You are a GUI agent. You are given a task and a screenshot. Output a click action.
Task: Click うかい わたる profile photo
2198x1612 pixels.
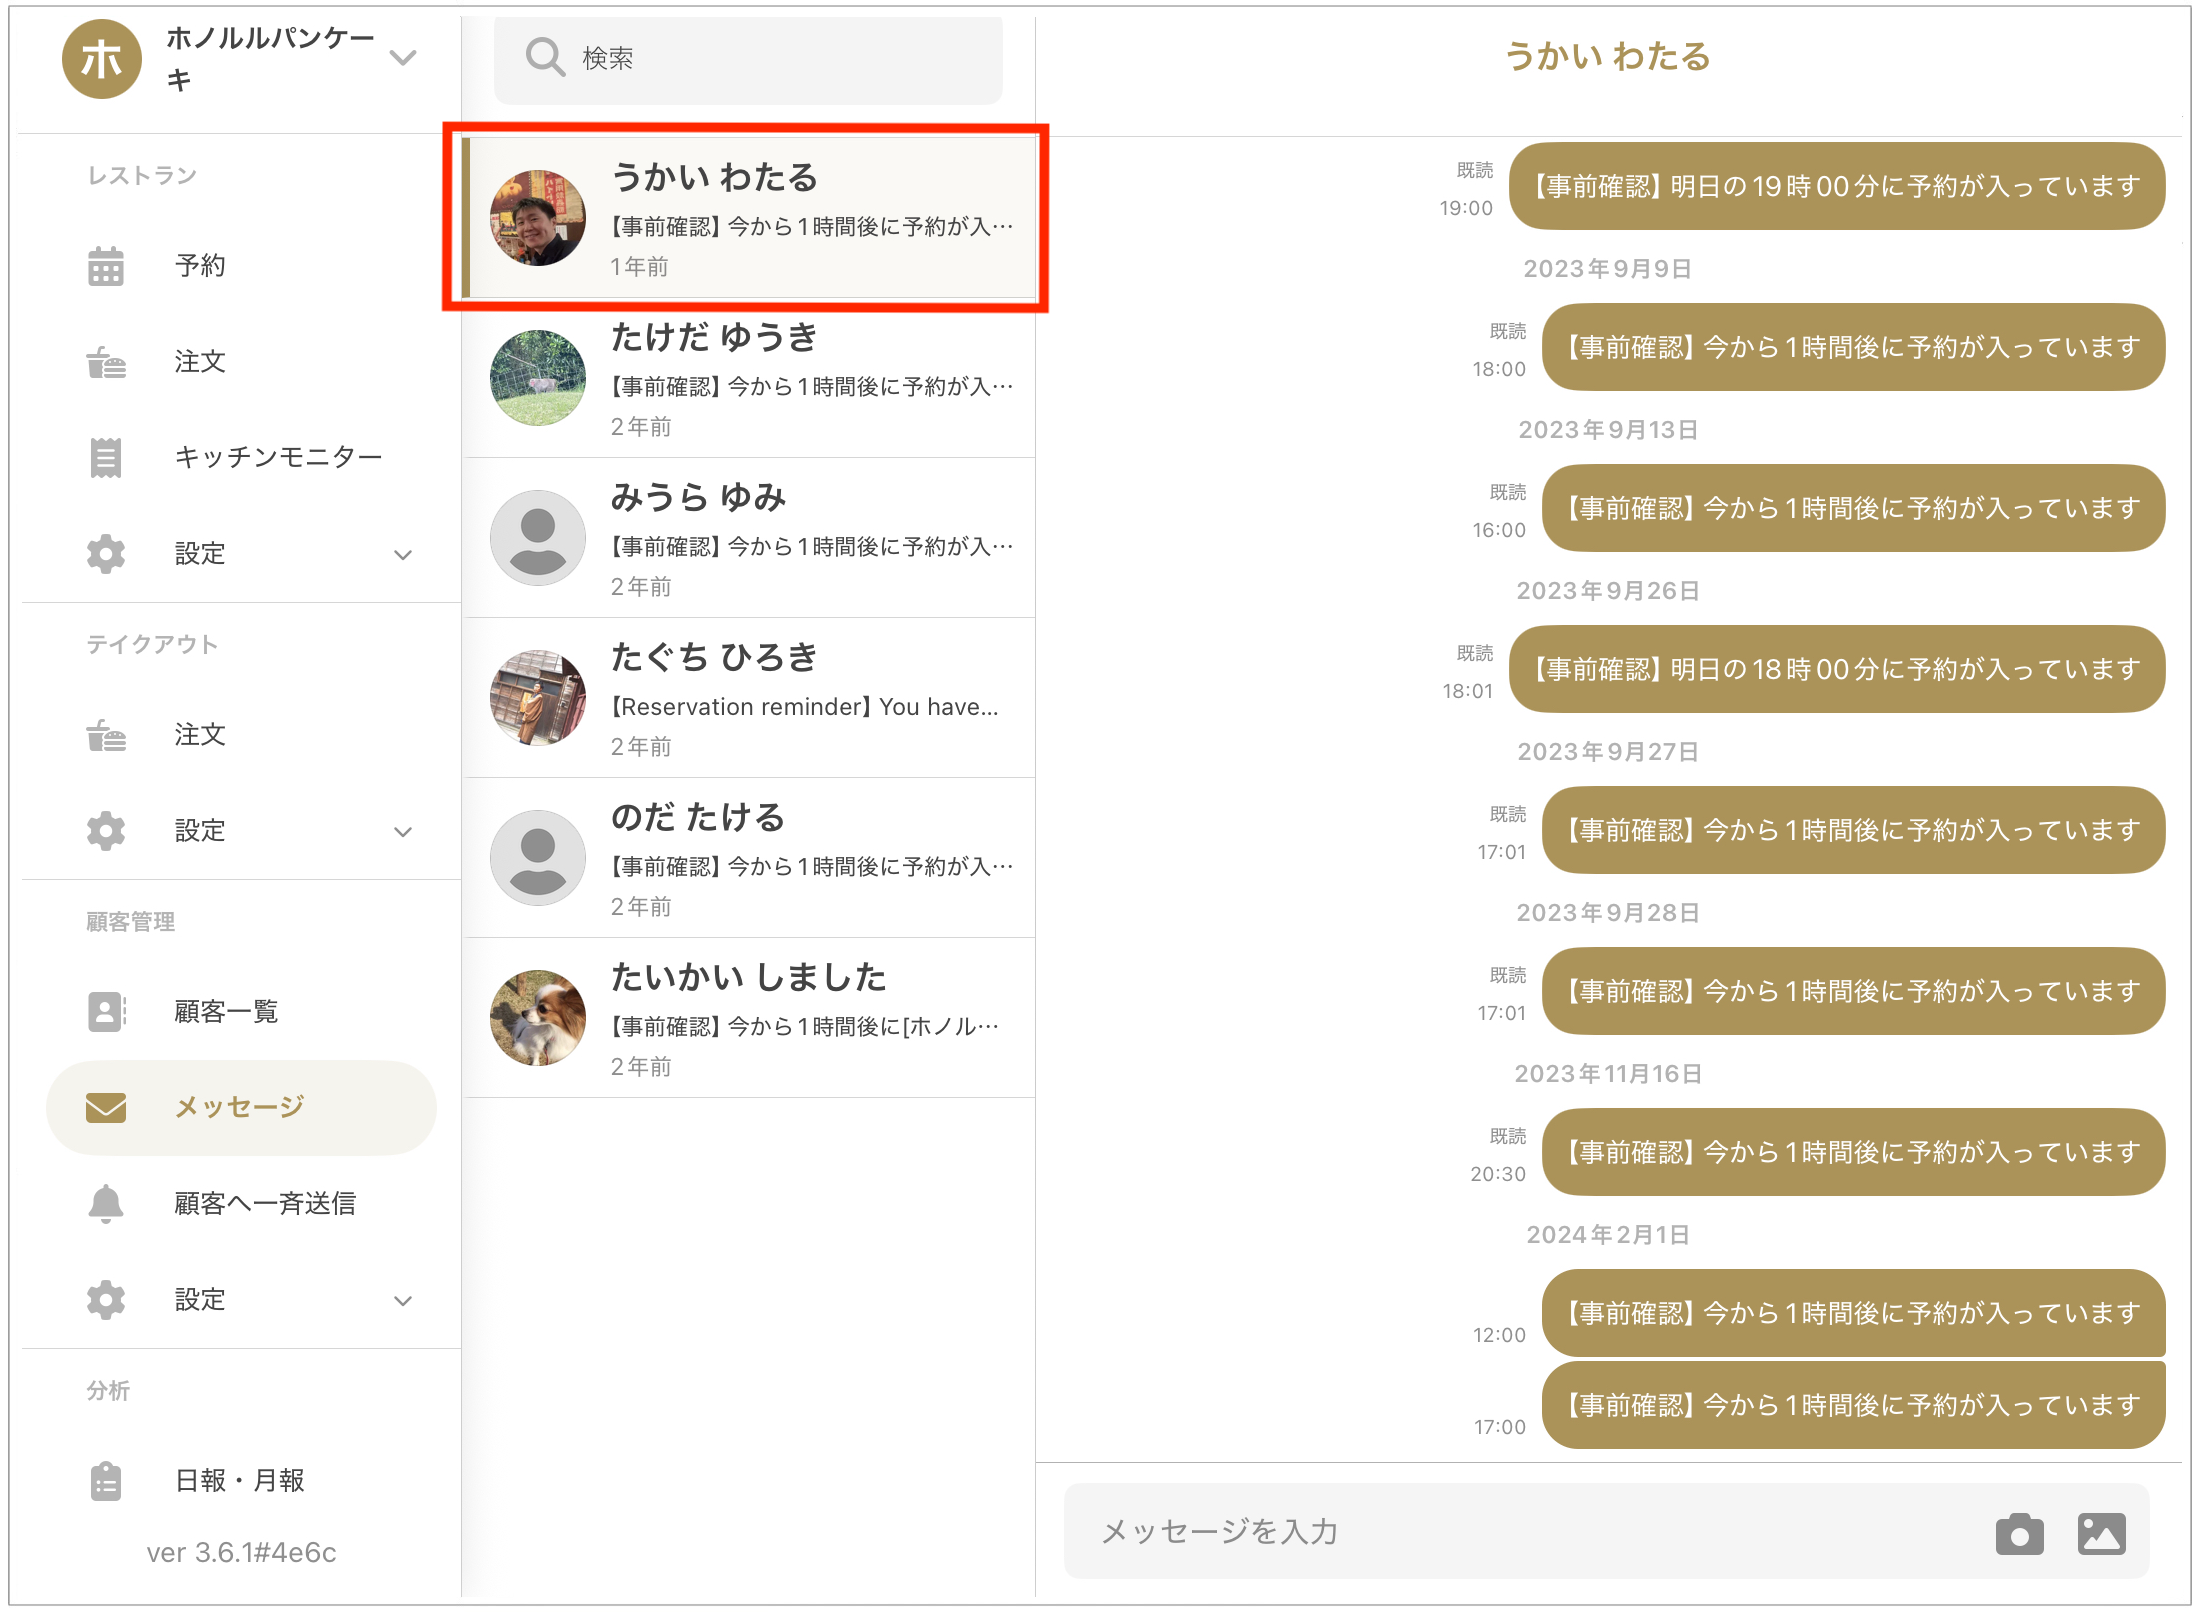pyautogui.click(x=538, y=218)
